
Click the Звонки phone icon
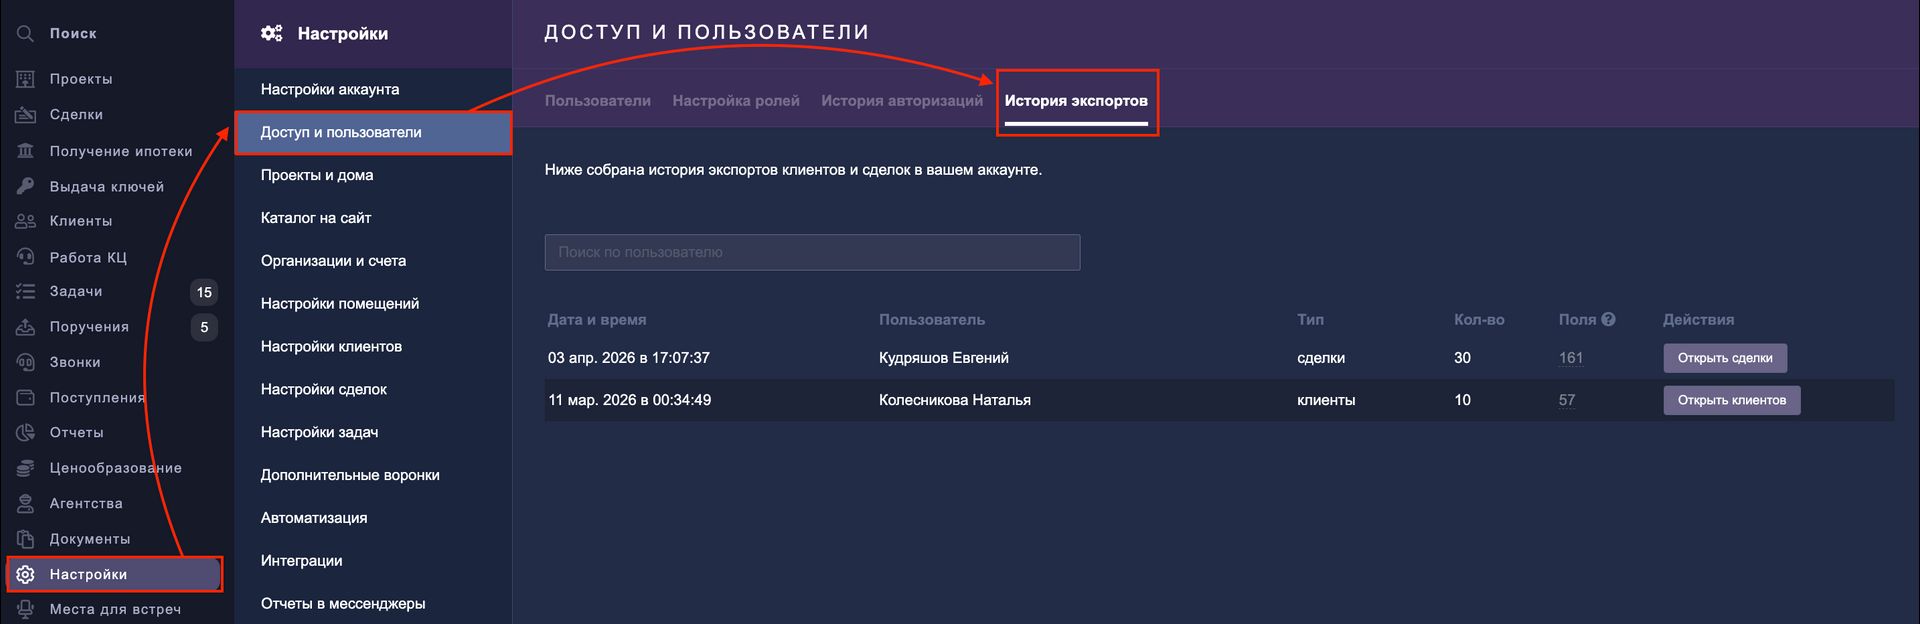(x=25, y=362)
